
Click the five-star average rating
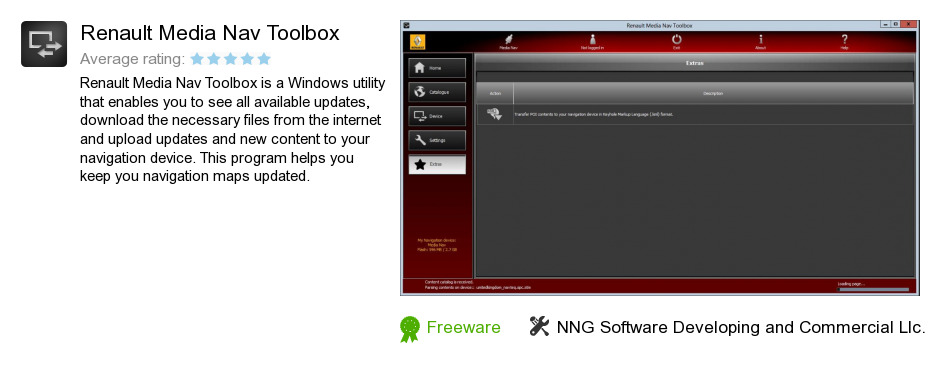click(x=231, y=59)
